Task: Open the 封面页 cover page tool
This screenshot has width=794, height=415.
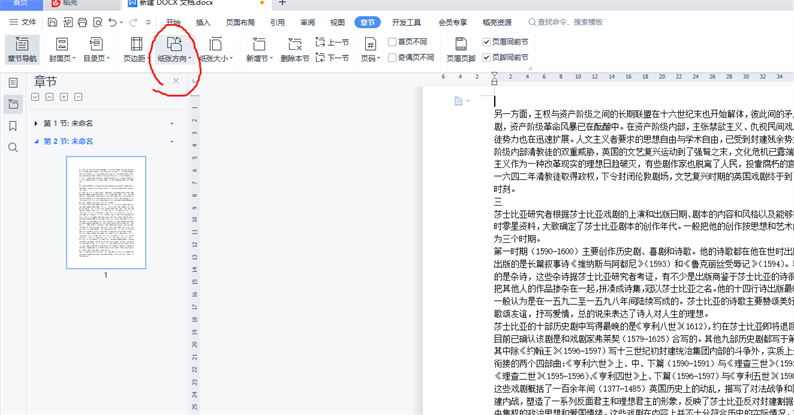Action: click(60, 50)
